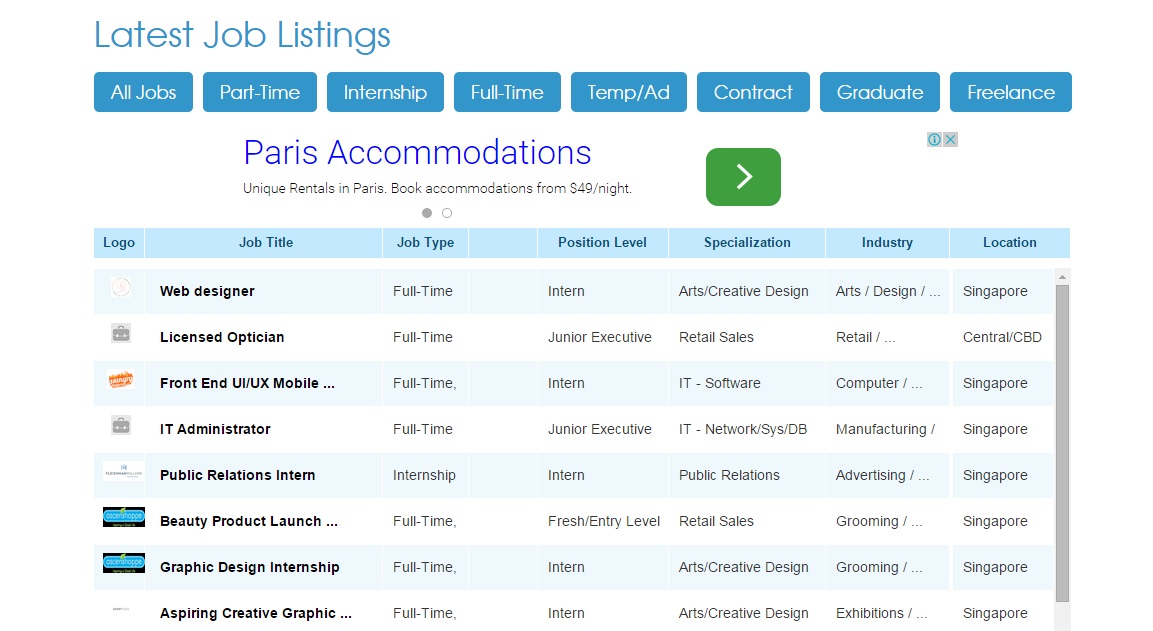The image size is (1153, 631).
Task: Filter listings by Internship
Action: [x=385, y=92]
